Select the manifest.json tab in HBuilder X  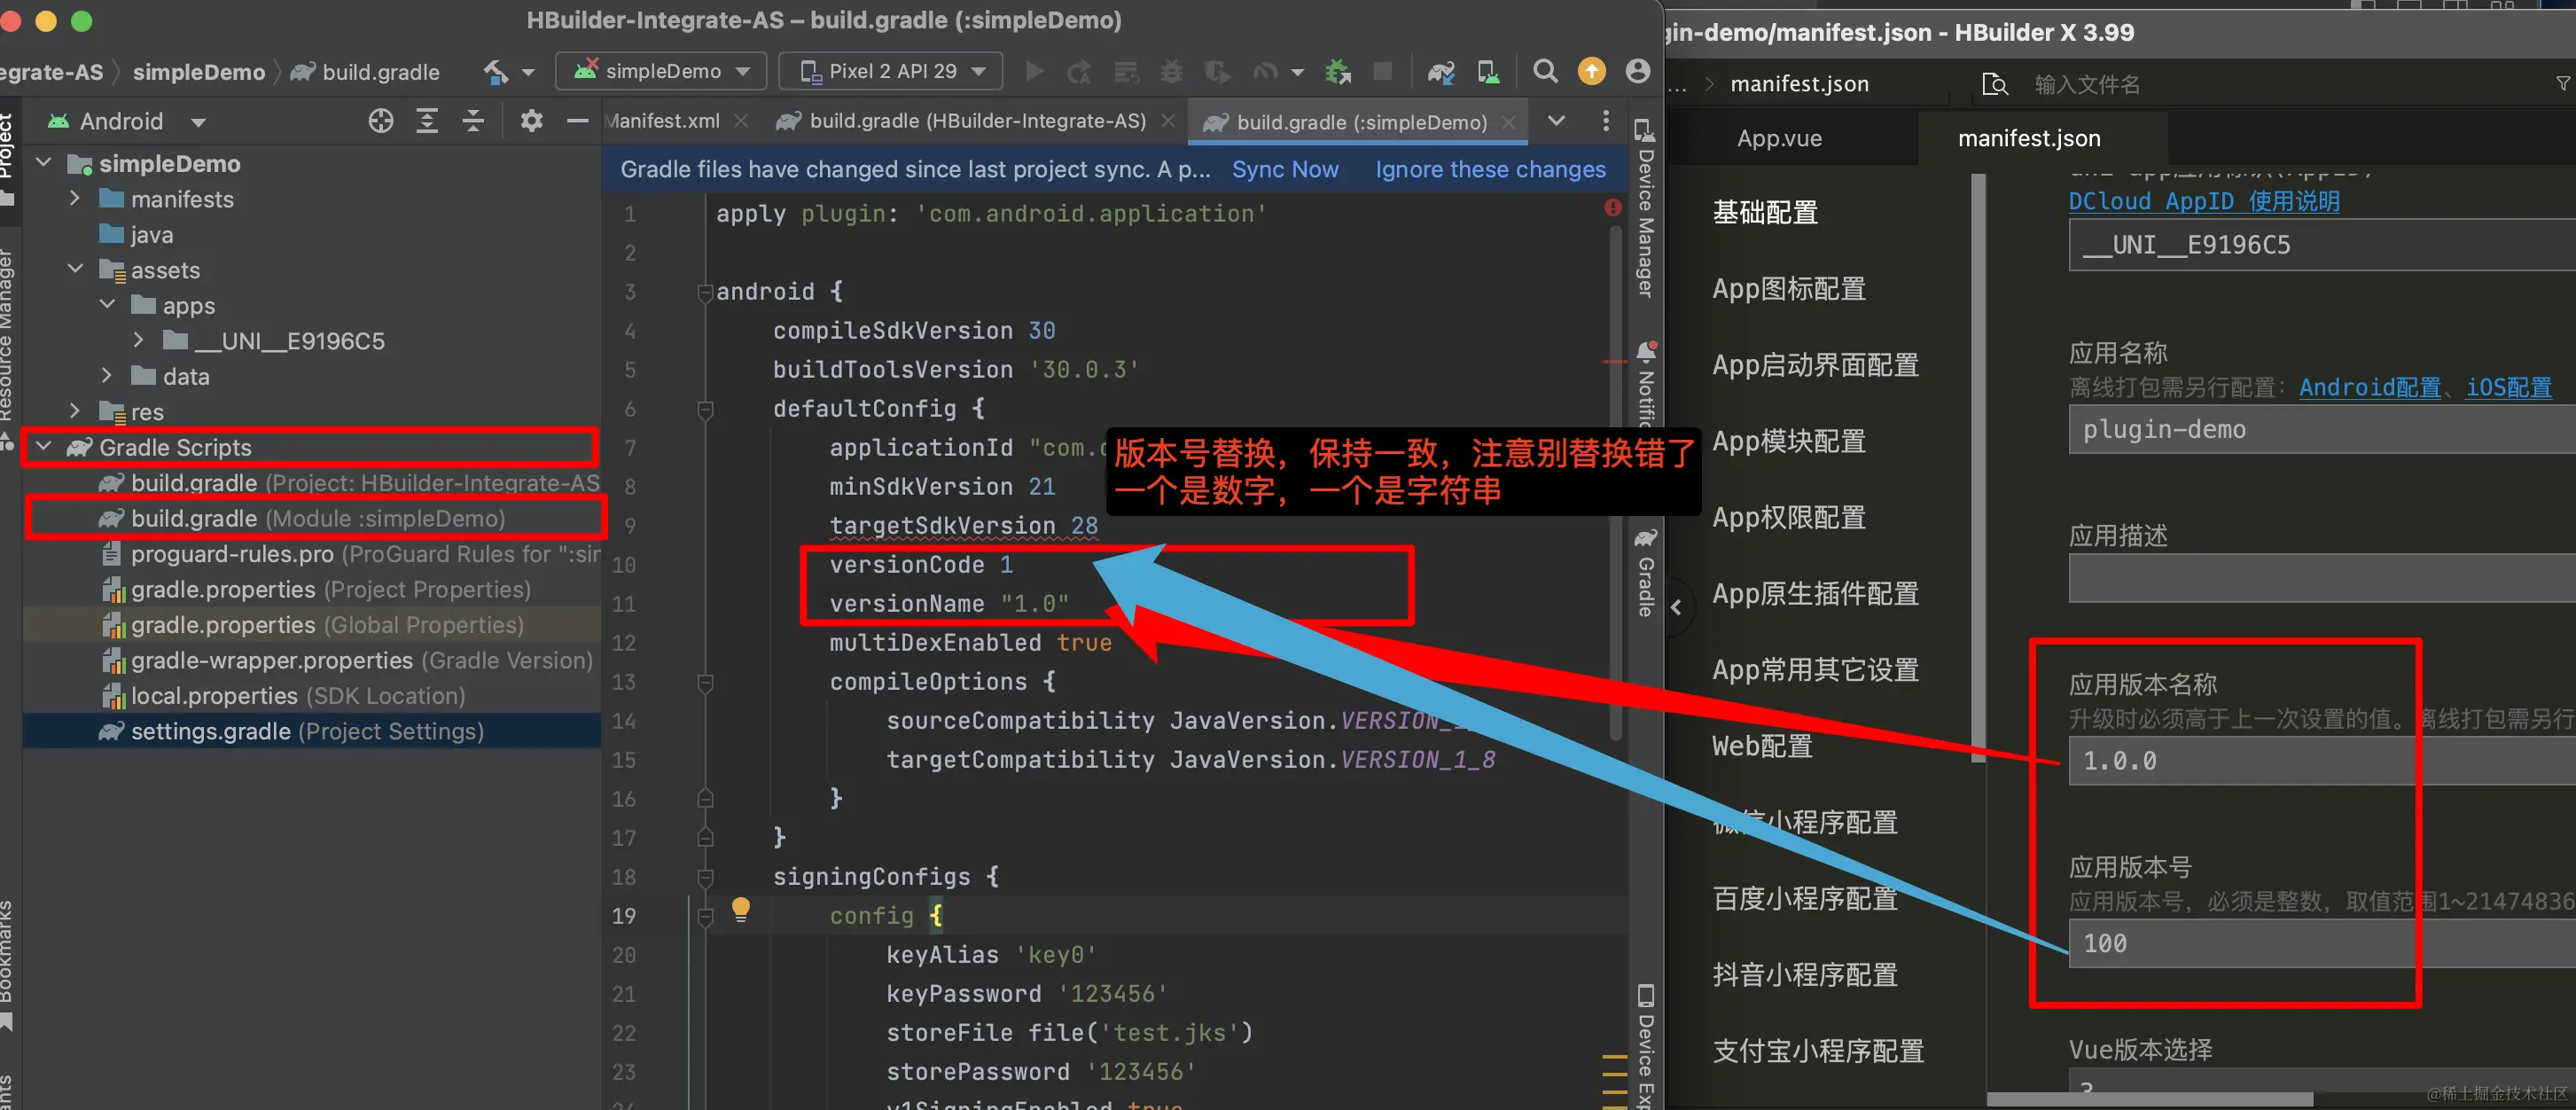[2029, 138]
